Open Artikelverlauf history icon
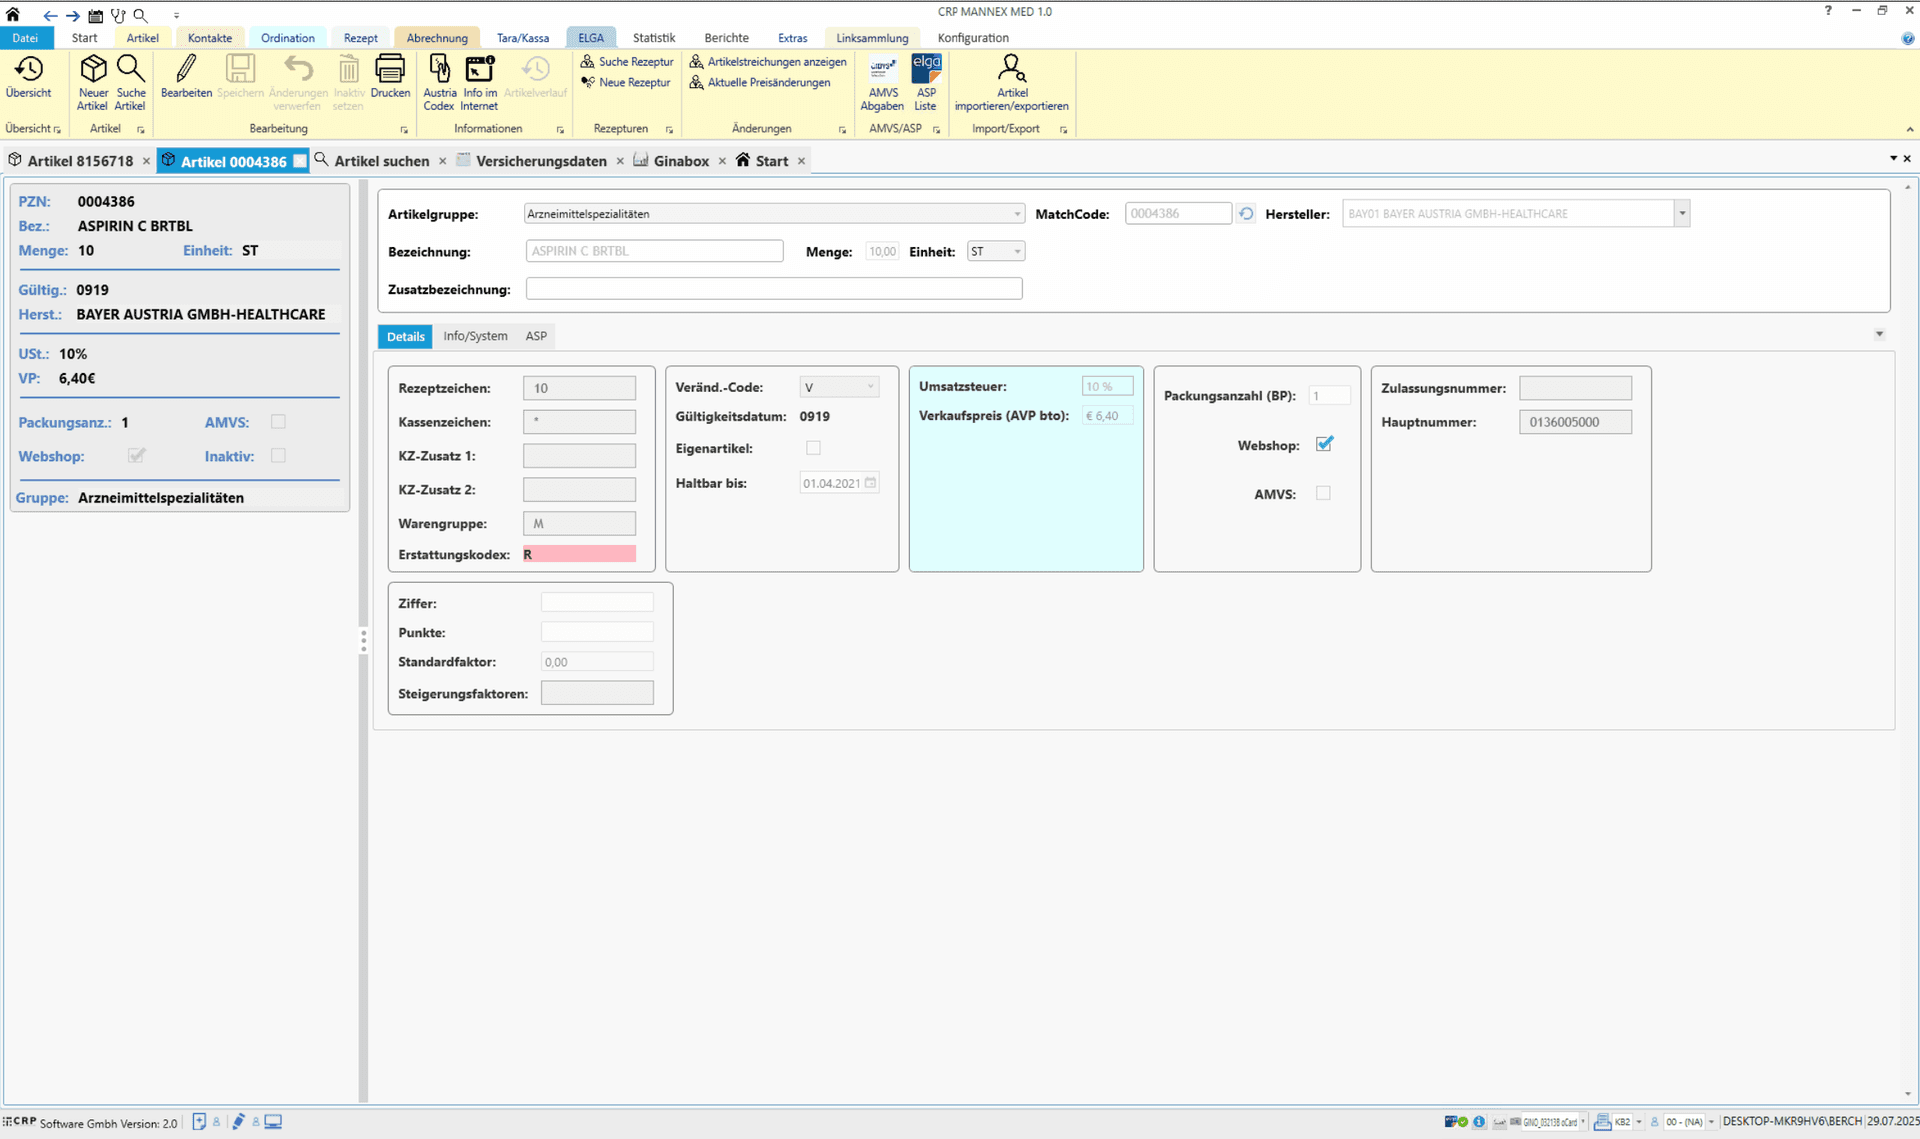Viewport: 1920px width, 1139px height. click(535, 77)
